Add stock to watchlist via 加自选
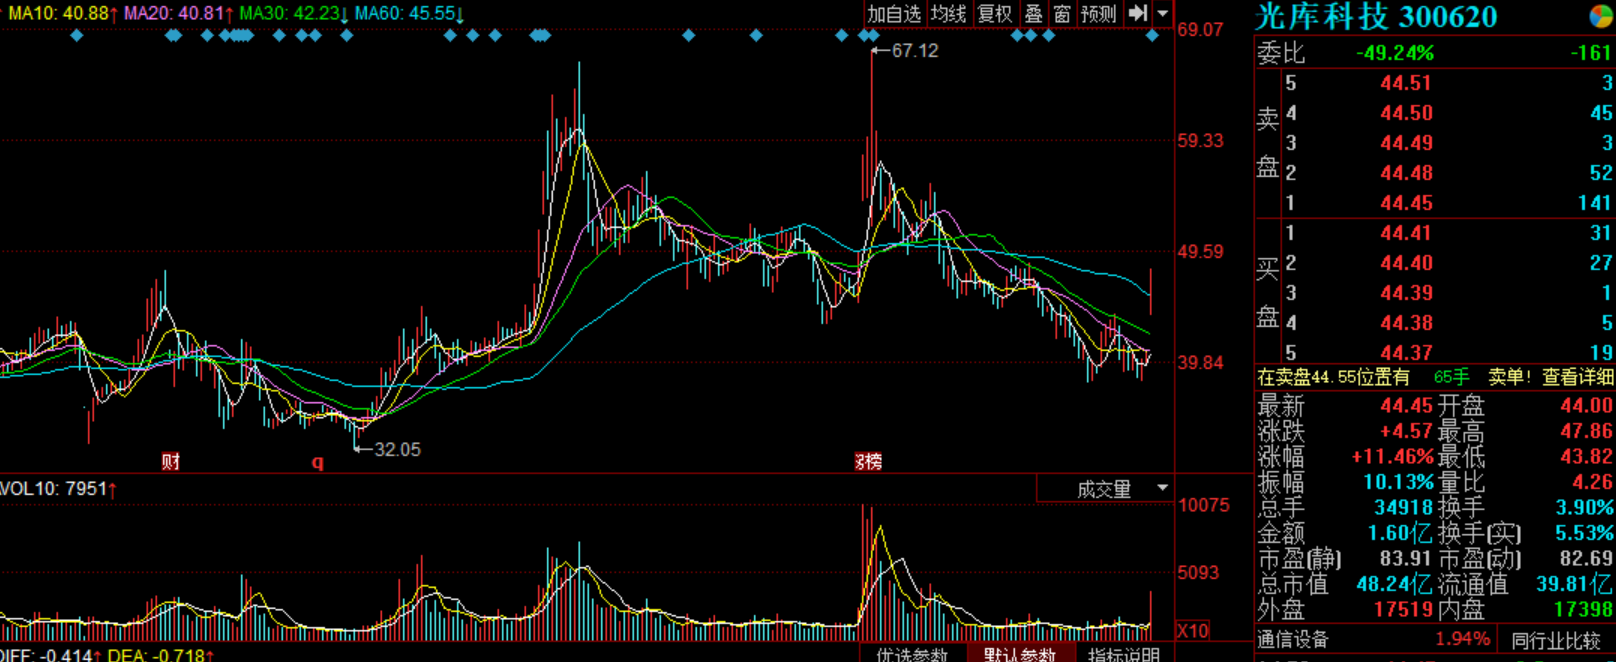Image resolution: width=1616 pixels, height=662 pixels. click(x=894, y=14)
